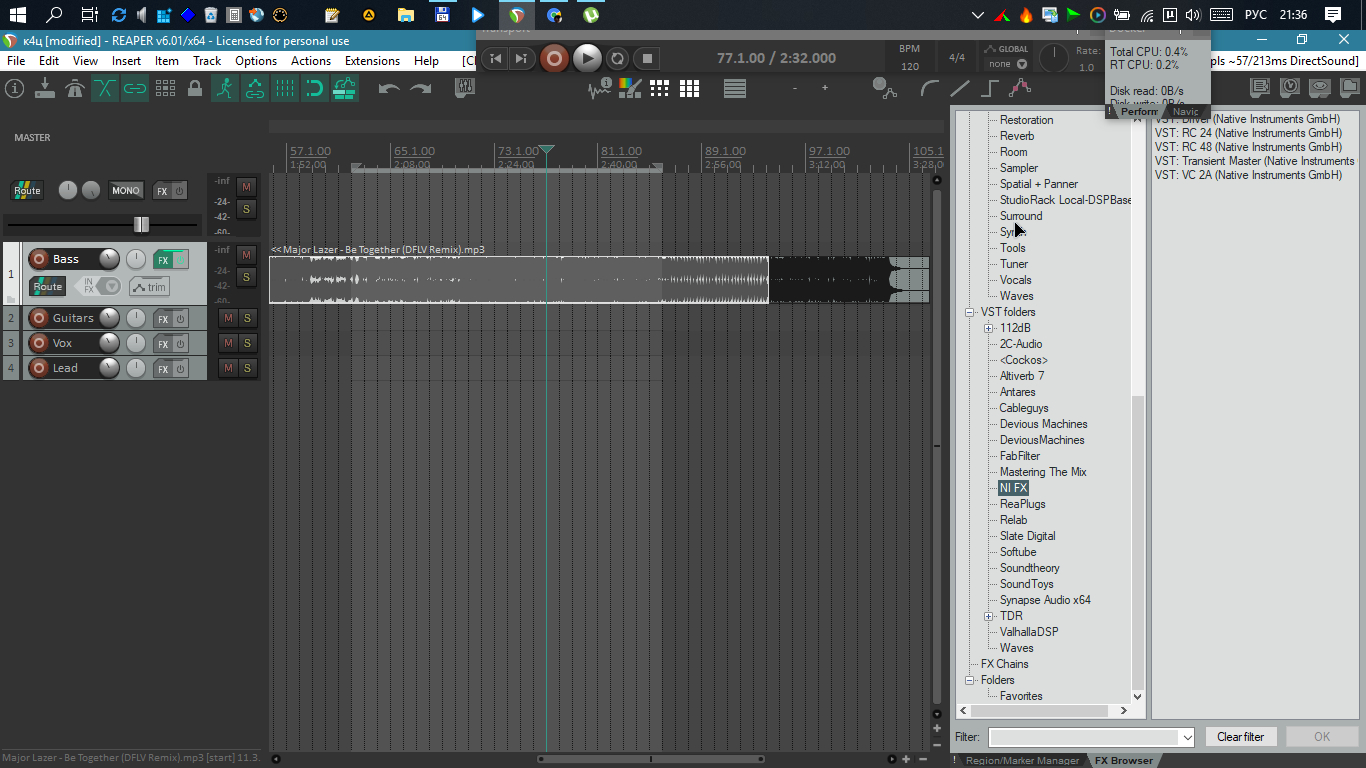Viewport: 1366px width, 768px height.
Task: Open the Filter combo box dropdown
Action: [1187, 737]
